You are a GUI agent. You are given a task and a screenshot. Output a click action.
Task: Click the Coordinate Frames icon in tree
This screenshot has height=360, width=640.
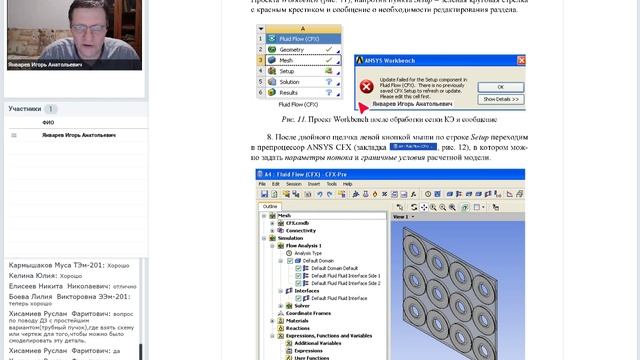tap(281, 313)
